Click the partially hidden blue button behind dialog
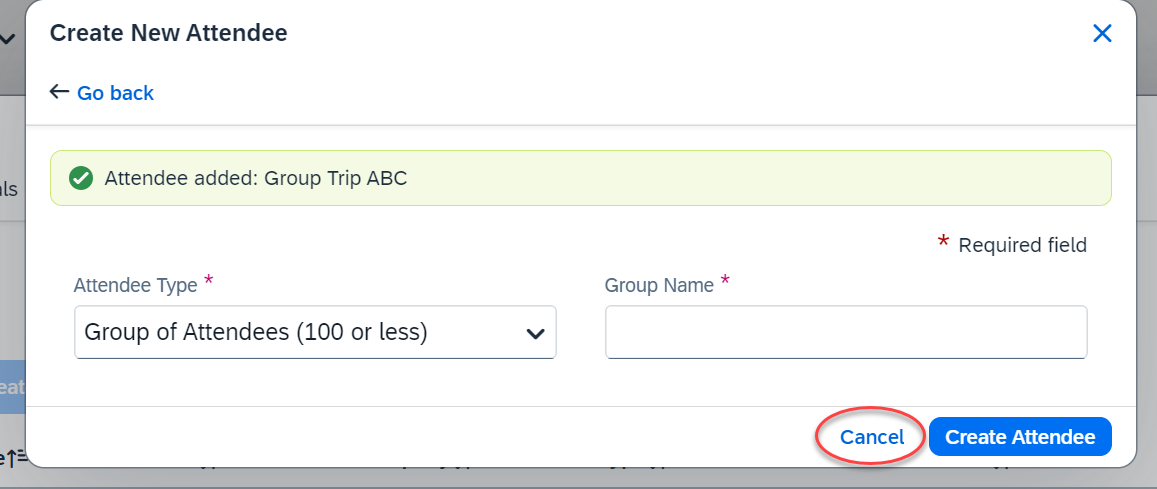Viewport: 1157px width, 489px height. [13, 387]
